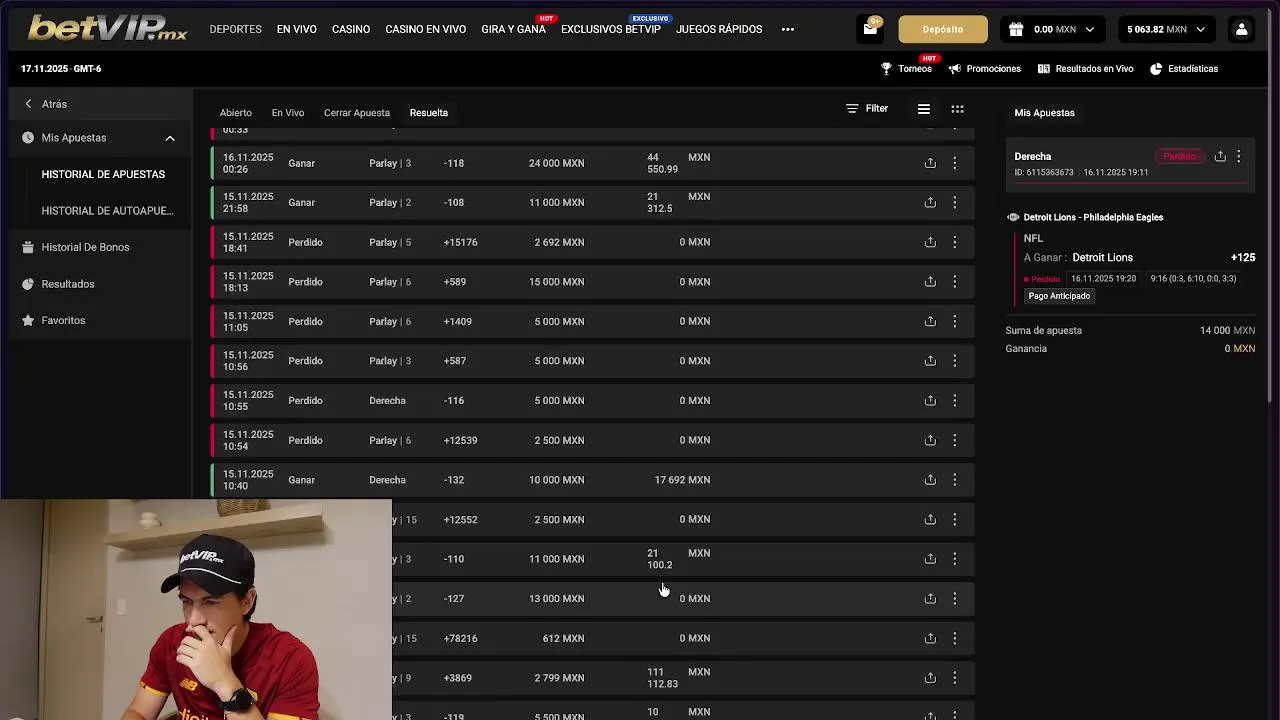
Task: Select HISTORIAL DE AUTOAPUESTAS in sidebar
Action: coord(107,211)
